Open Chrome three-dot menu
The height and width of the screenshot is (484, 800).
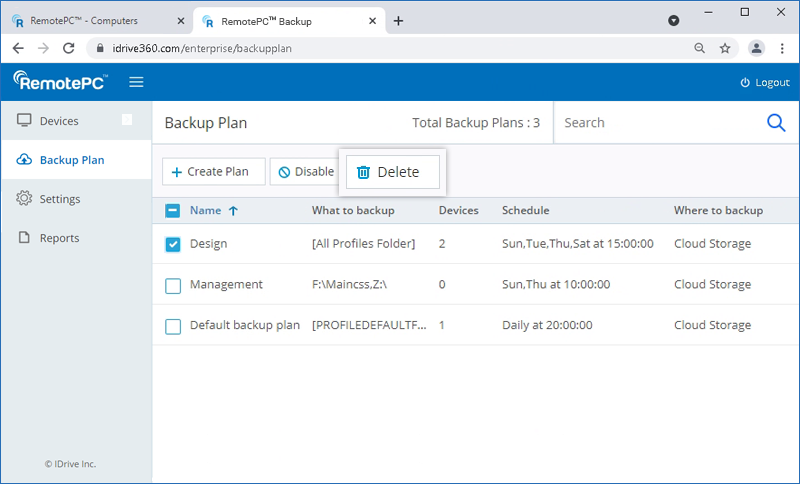coord(782,48)
